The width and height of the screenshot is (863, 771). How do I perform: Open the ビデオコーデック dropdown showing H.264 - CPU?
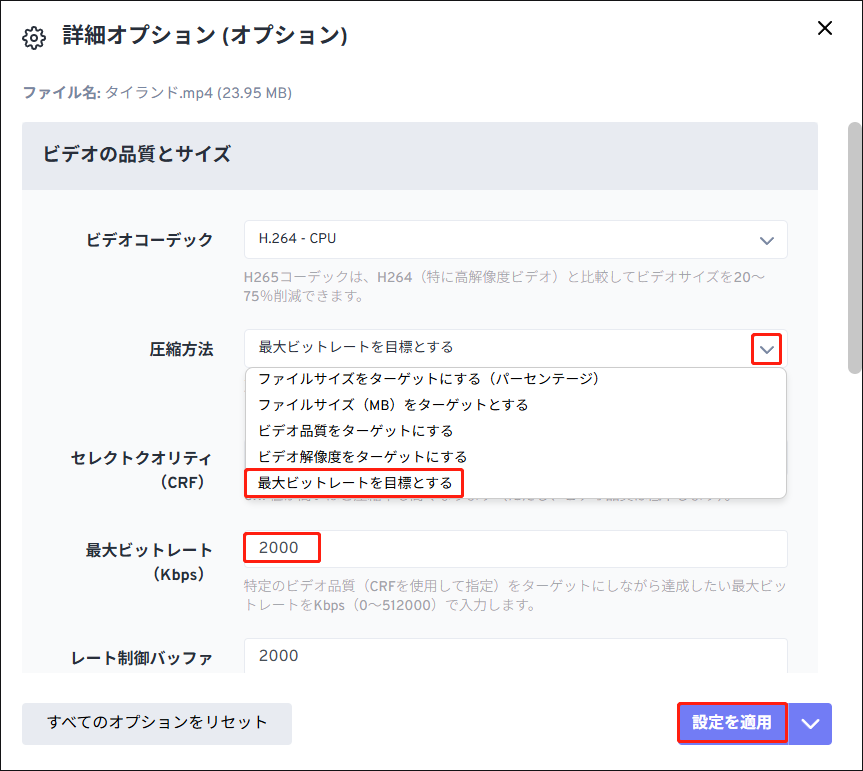[767, 240]
